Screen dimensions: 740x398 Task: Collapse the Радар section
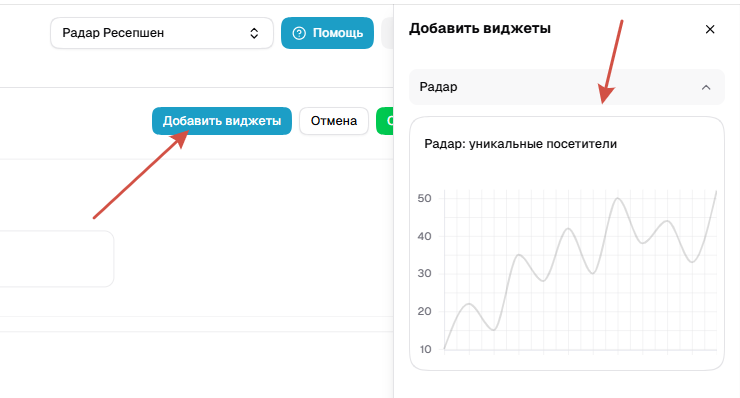click(566, 87)
